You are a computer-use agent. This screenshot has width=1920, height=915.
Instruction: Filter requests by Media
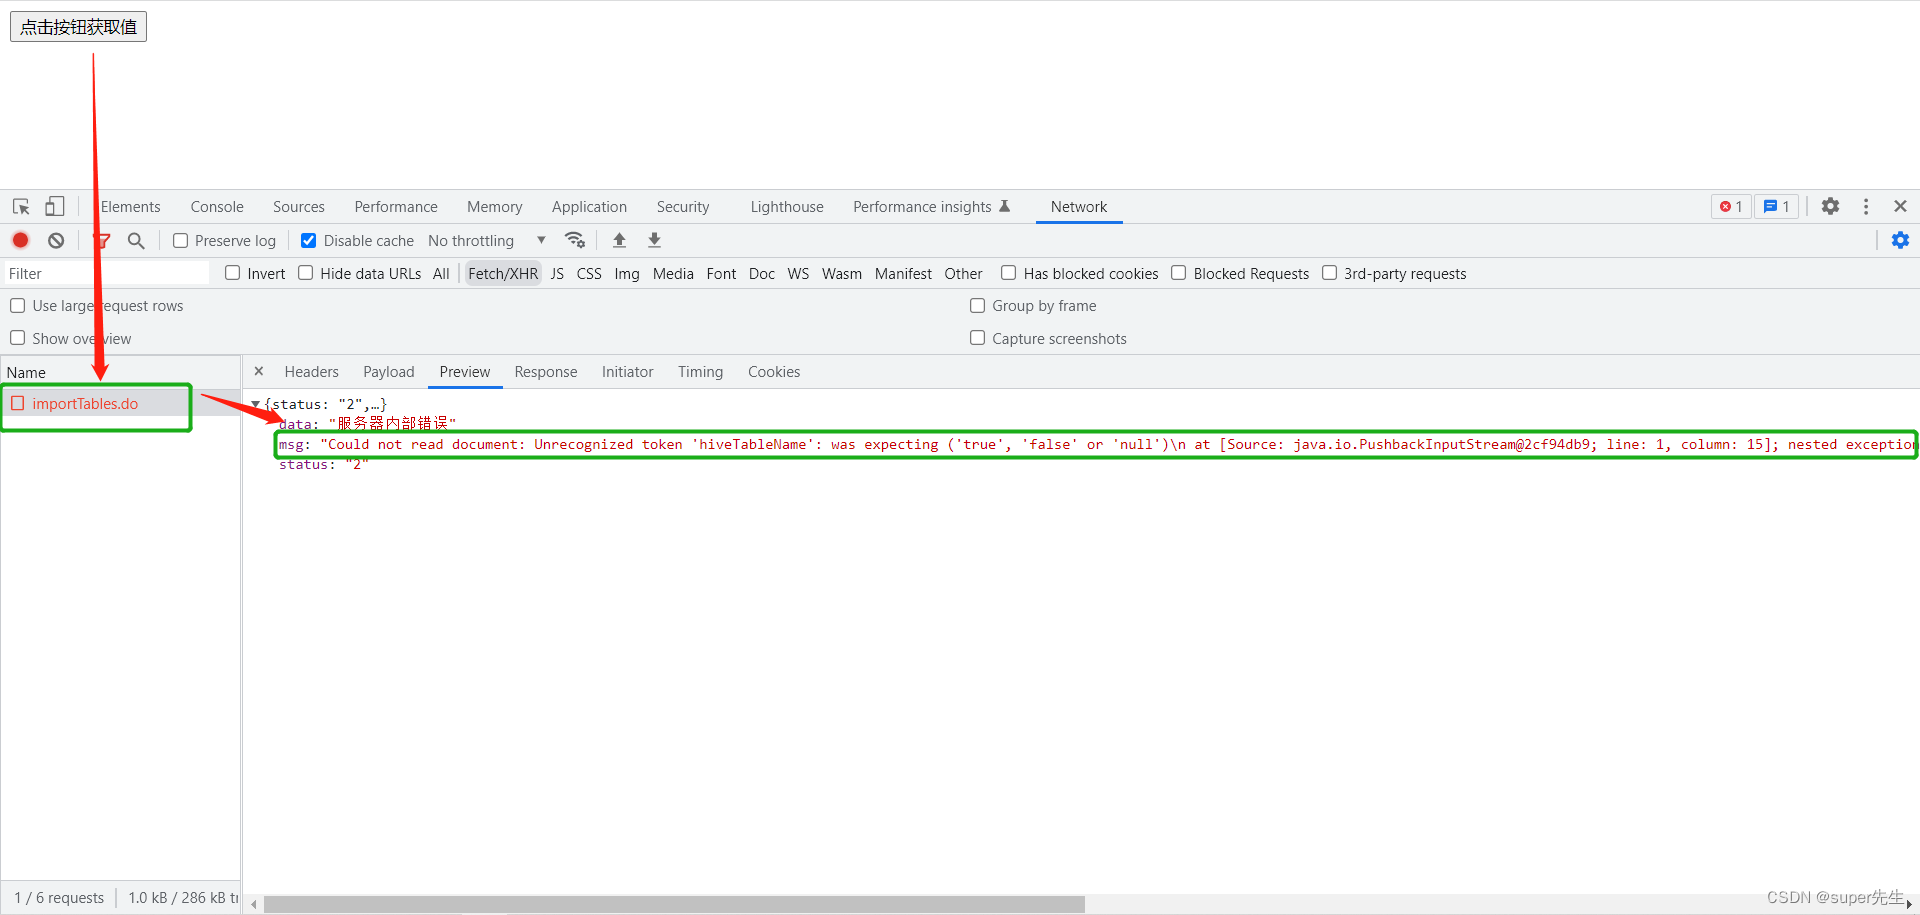[x=673, y=273]
